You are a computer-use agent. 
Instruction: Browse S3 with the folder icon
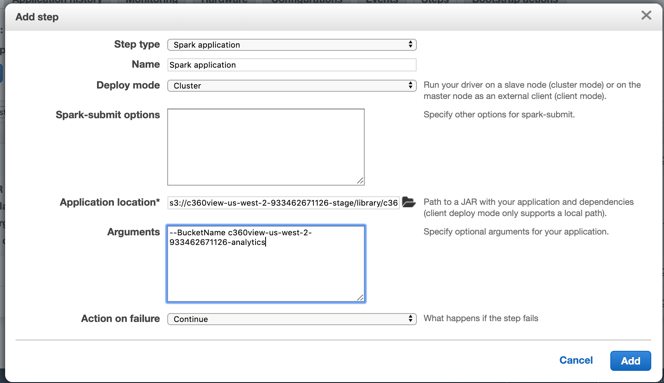coord(409,202)
